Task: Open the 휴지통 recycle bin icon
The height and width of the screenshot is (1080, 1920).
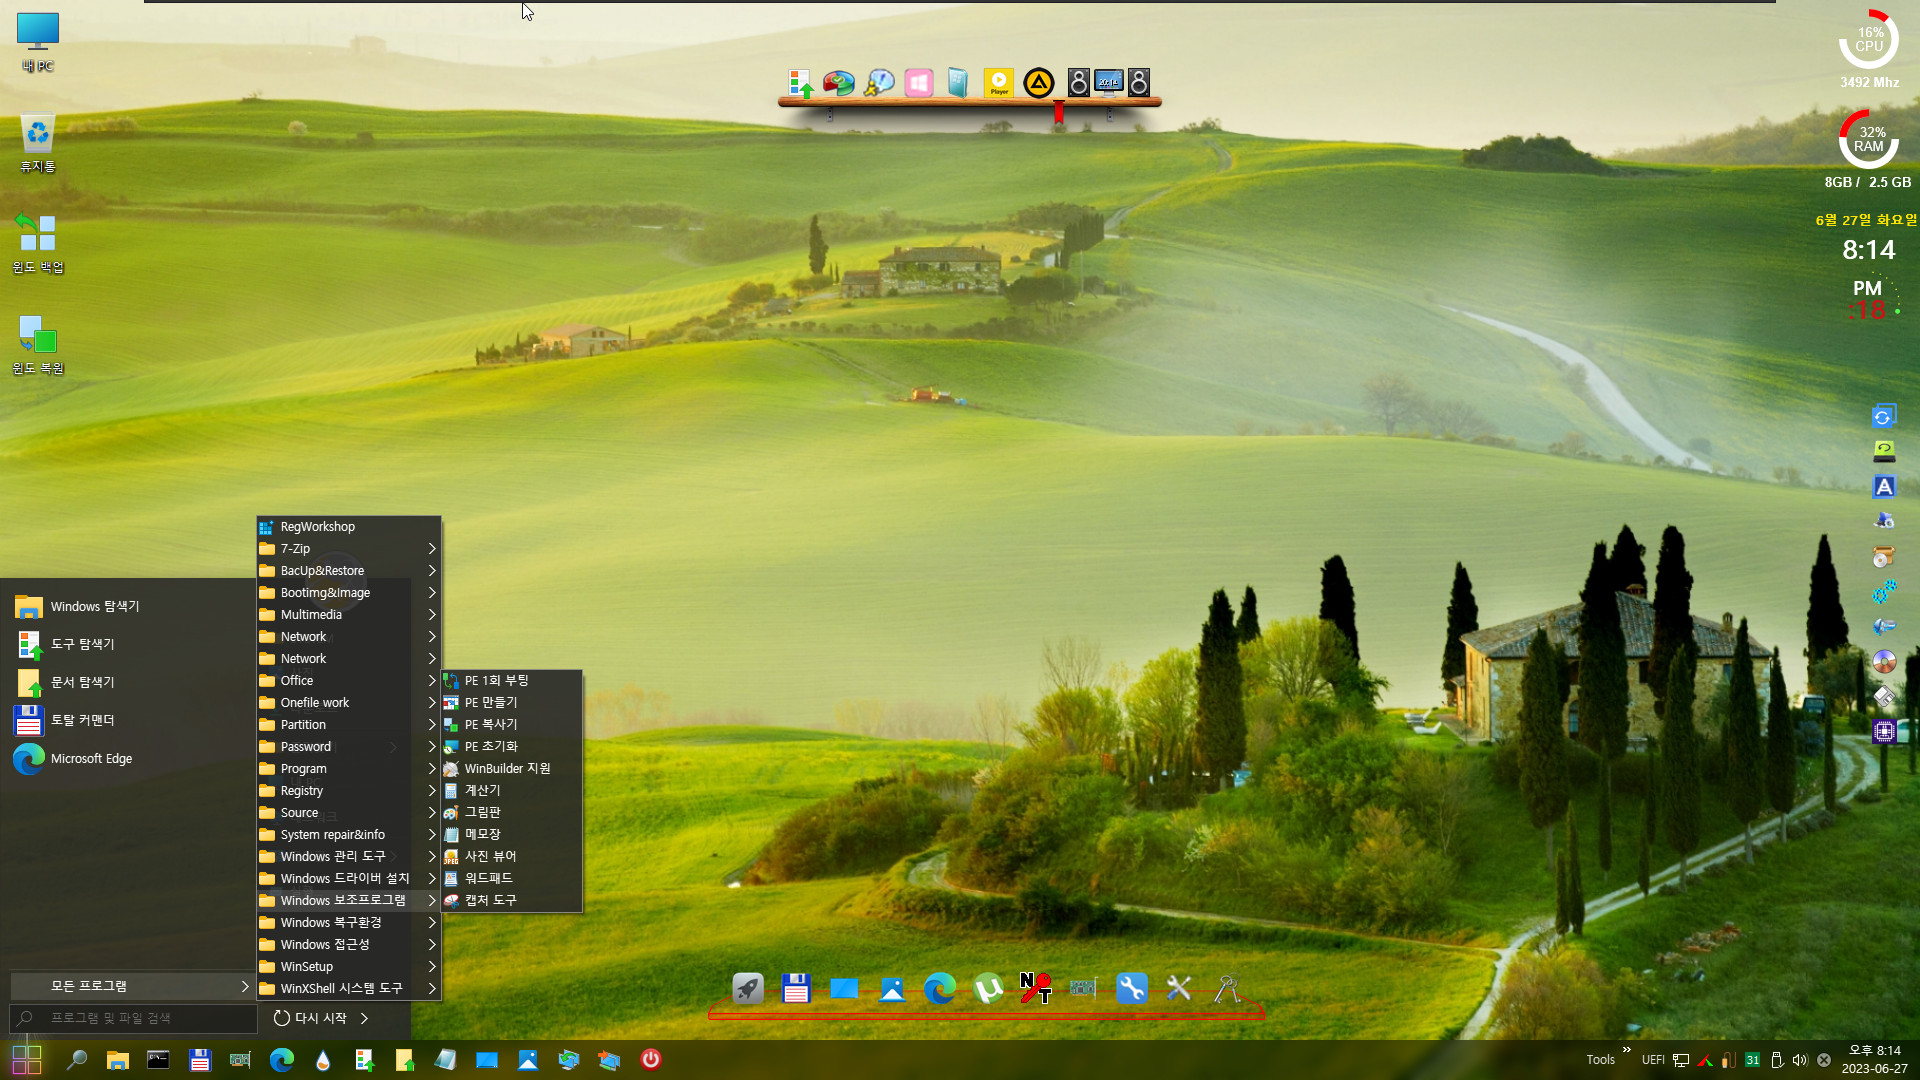Action: point(38,143)
